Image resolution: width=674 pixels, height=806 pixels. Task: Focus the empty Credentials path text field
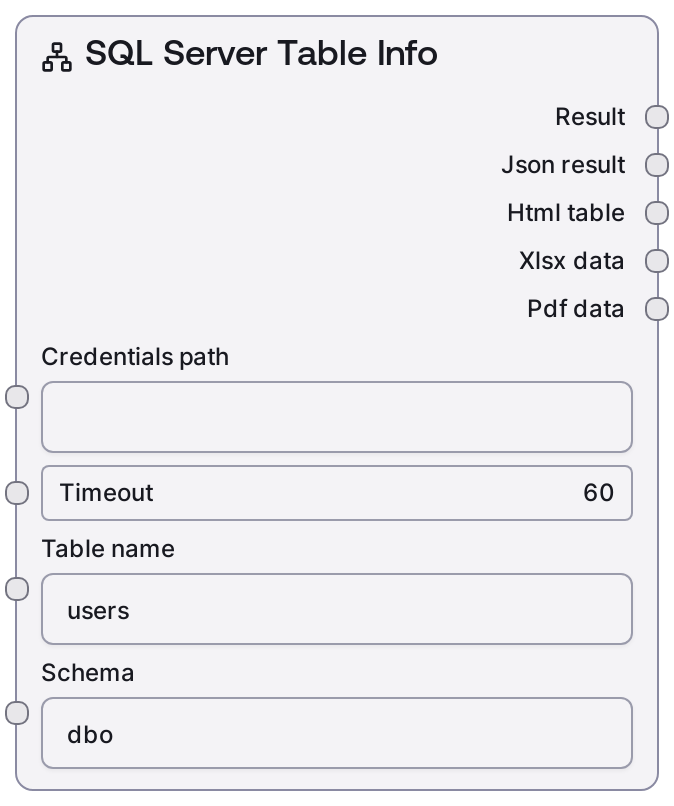pyautogui.click(x=336, y=417)
